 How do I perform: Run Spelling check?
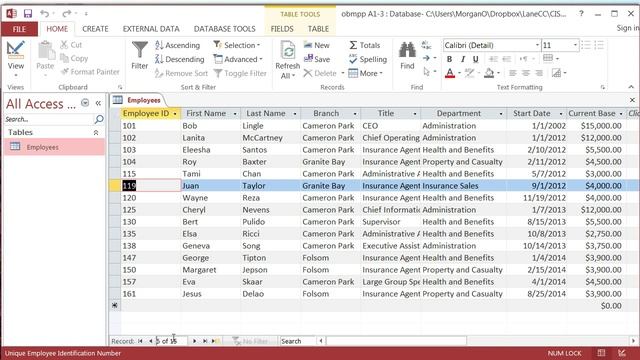pyautogui.click(x=368, y=59)
